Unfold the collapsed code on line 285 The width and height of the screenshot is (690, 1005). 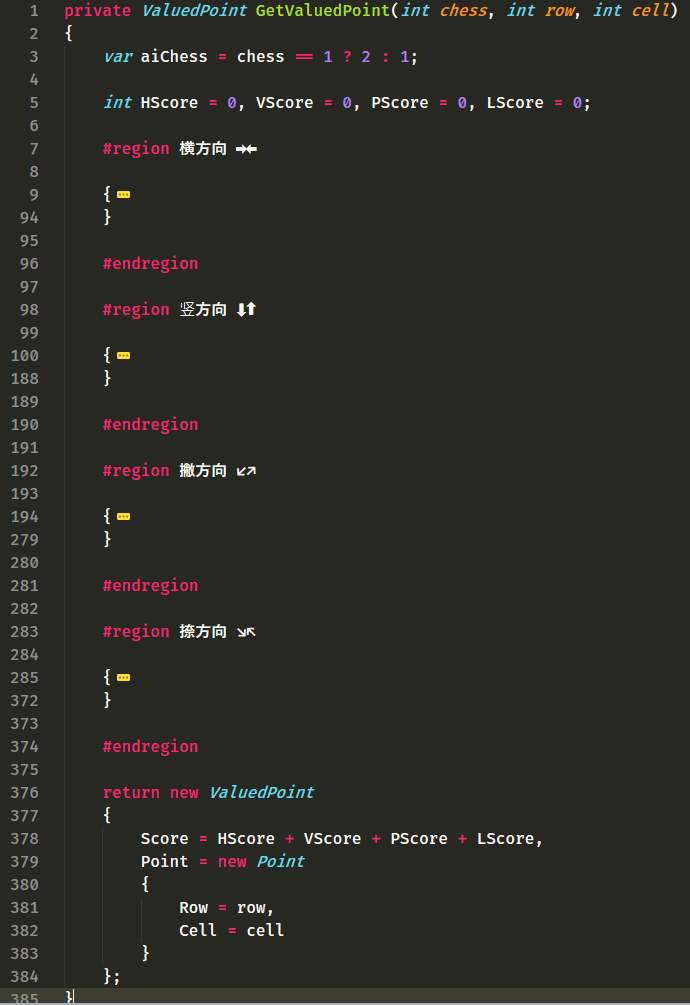pos(123,678)
